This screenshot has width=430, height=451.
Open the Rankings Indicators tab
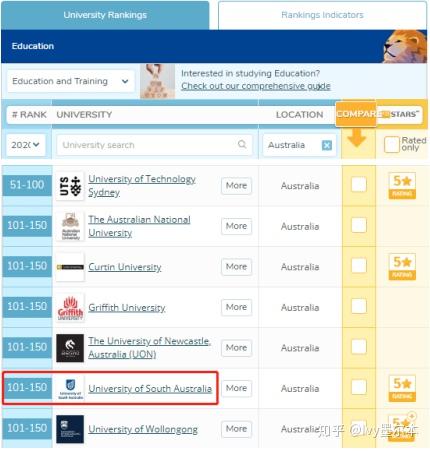[x=322, y=15]
